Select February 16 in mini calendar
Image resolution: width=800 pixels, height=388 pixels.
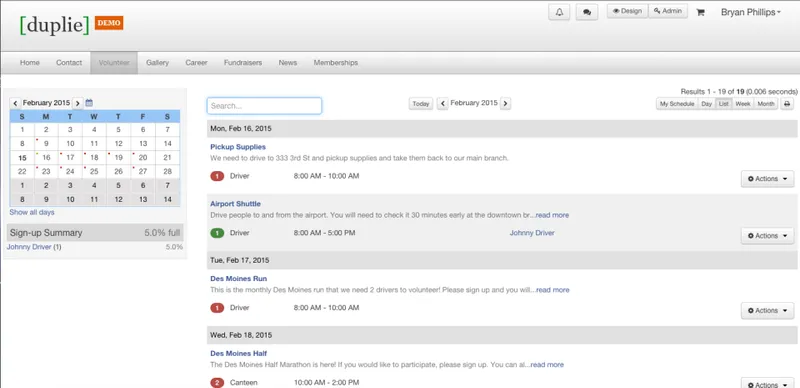point(46,158)
